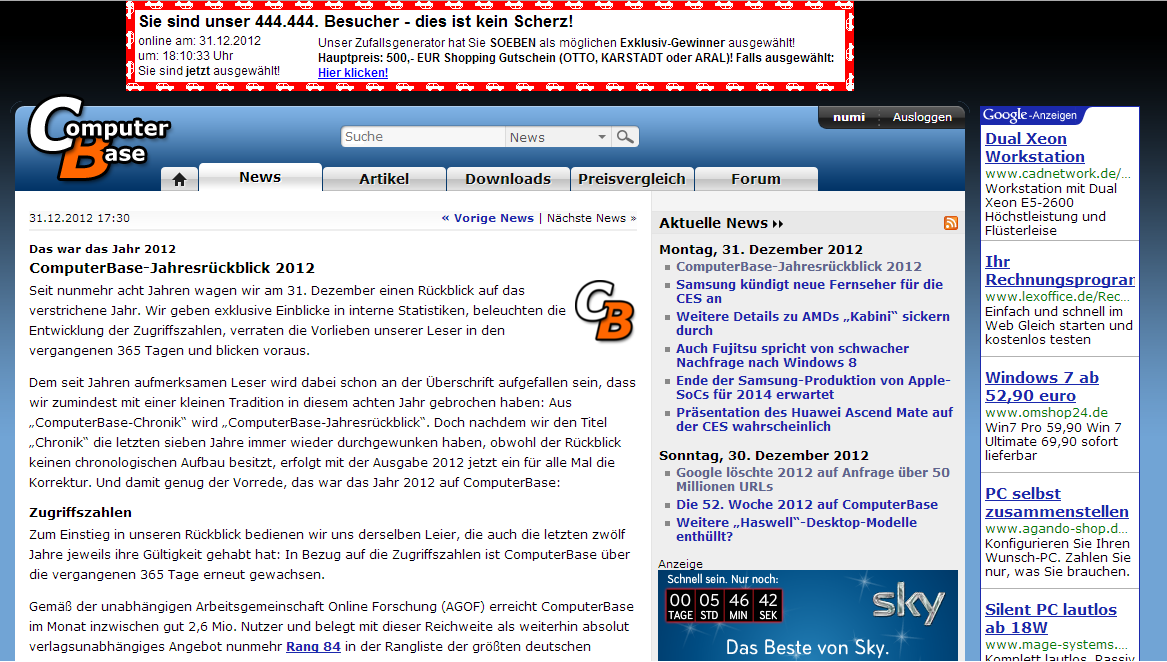Image resolution: width=1167 pixels, height=662 pixels.
Task: Open ComputerBase-Jahresrückblick 2012 sidebar link
Action: pyautogui.click(x=799, y=267)
